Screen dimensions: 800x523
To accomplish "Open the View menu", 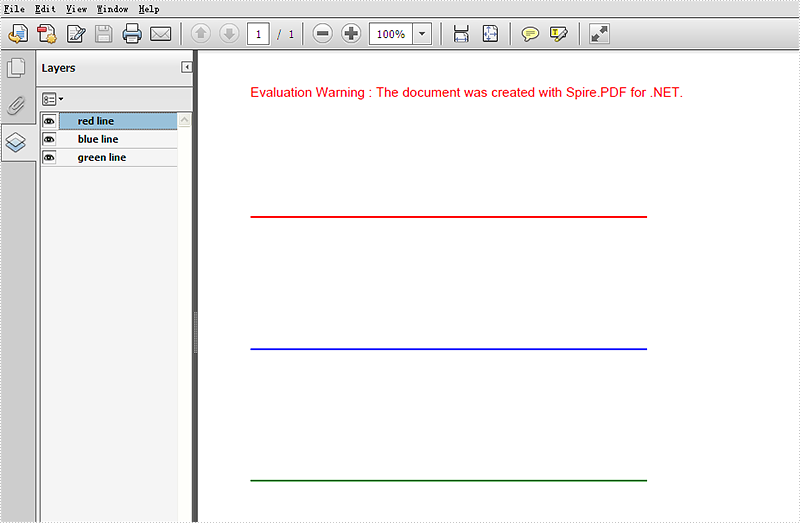I will [x=76, y=9].
